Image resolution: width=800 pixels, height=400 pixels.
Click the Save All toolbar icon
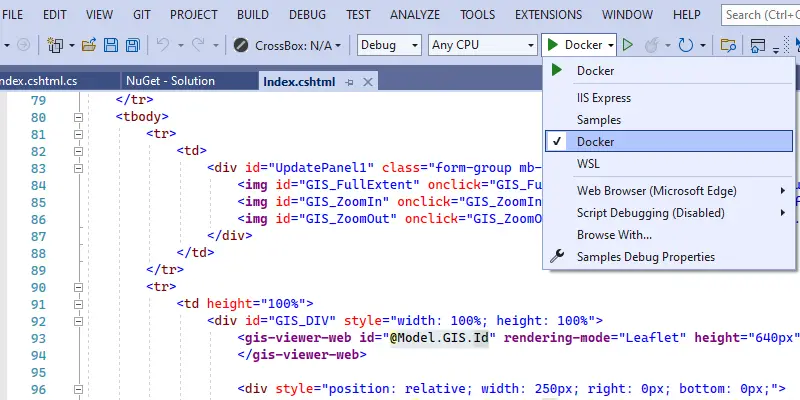133,45
